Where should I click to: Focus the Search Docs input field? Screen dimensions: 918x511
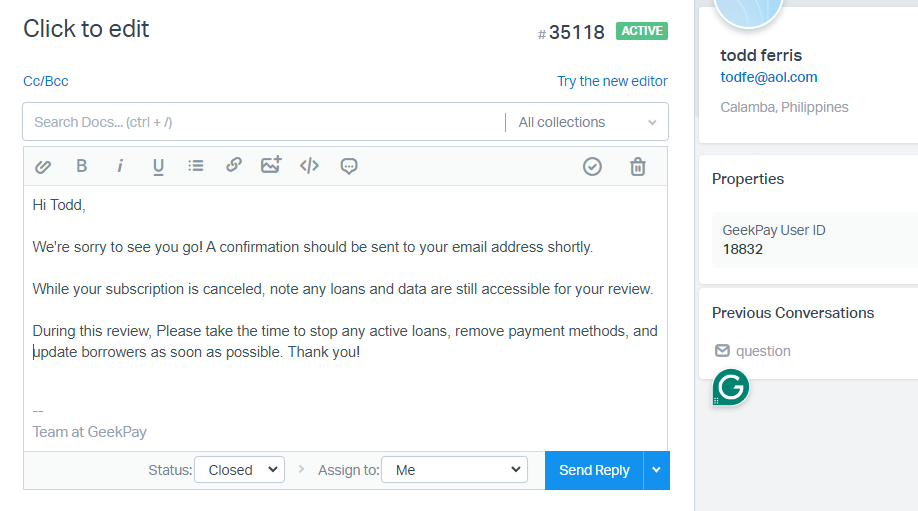[263, 122]
